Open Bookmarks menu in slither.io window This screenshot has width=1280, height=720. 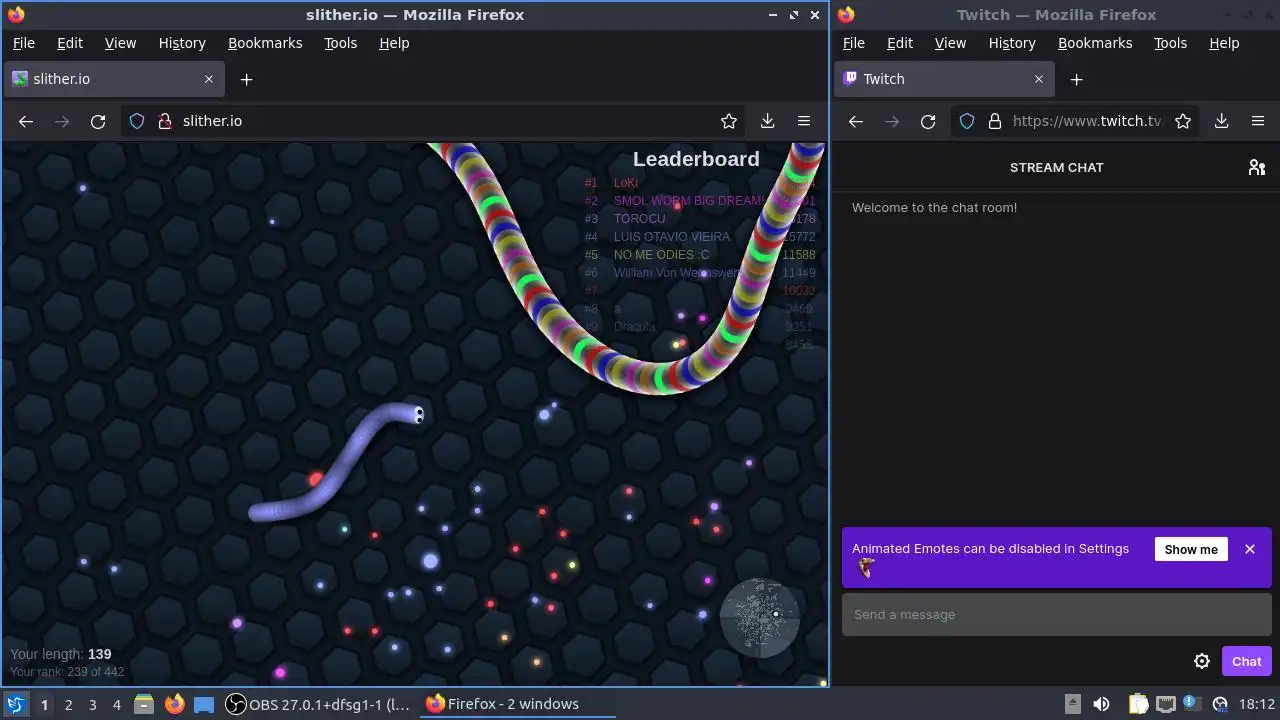265,43
